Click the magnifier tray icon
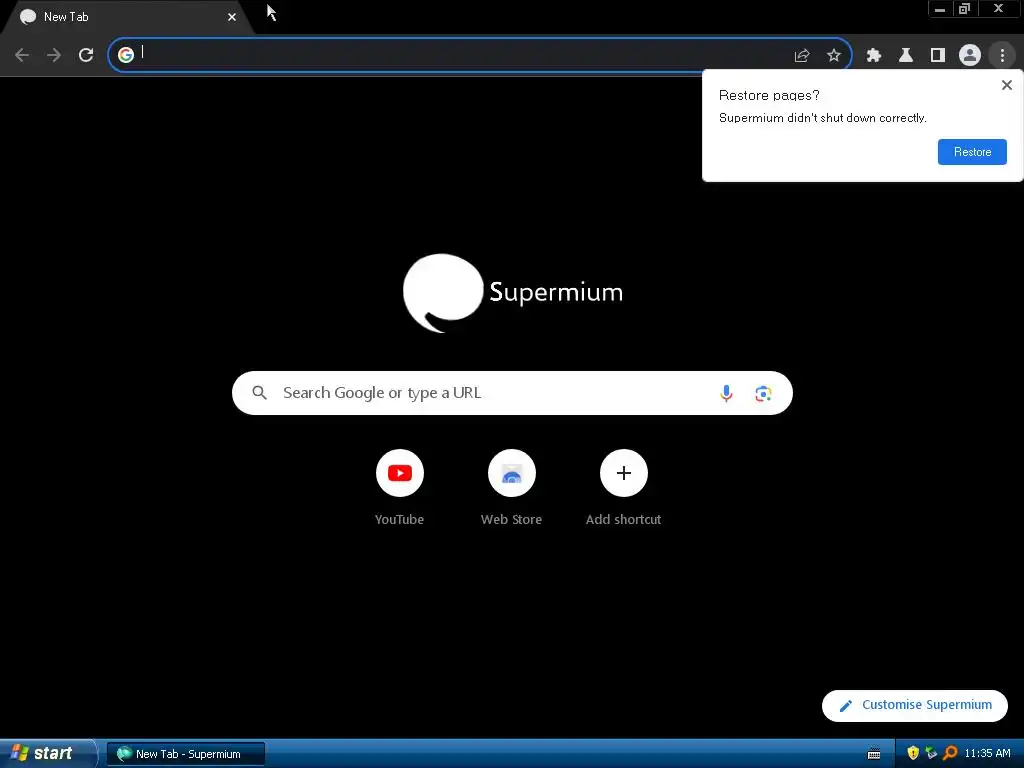The width and height of the screenshot is (1024, 768). (x=950, y=753)
